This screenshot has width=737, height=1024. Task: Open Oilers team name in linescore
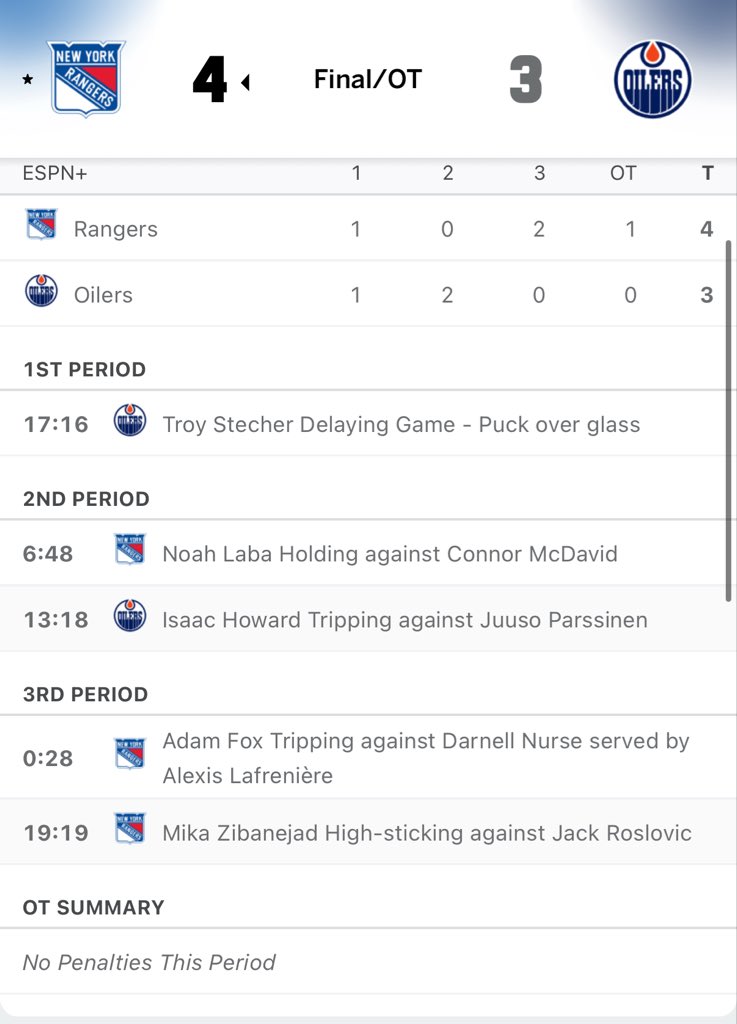click(x=103, y=295)
